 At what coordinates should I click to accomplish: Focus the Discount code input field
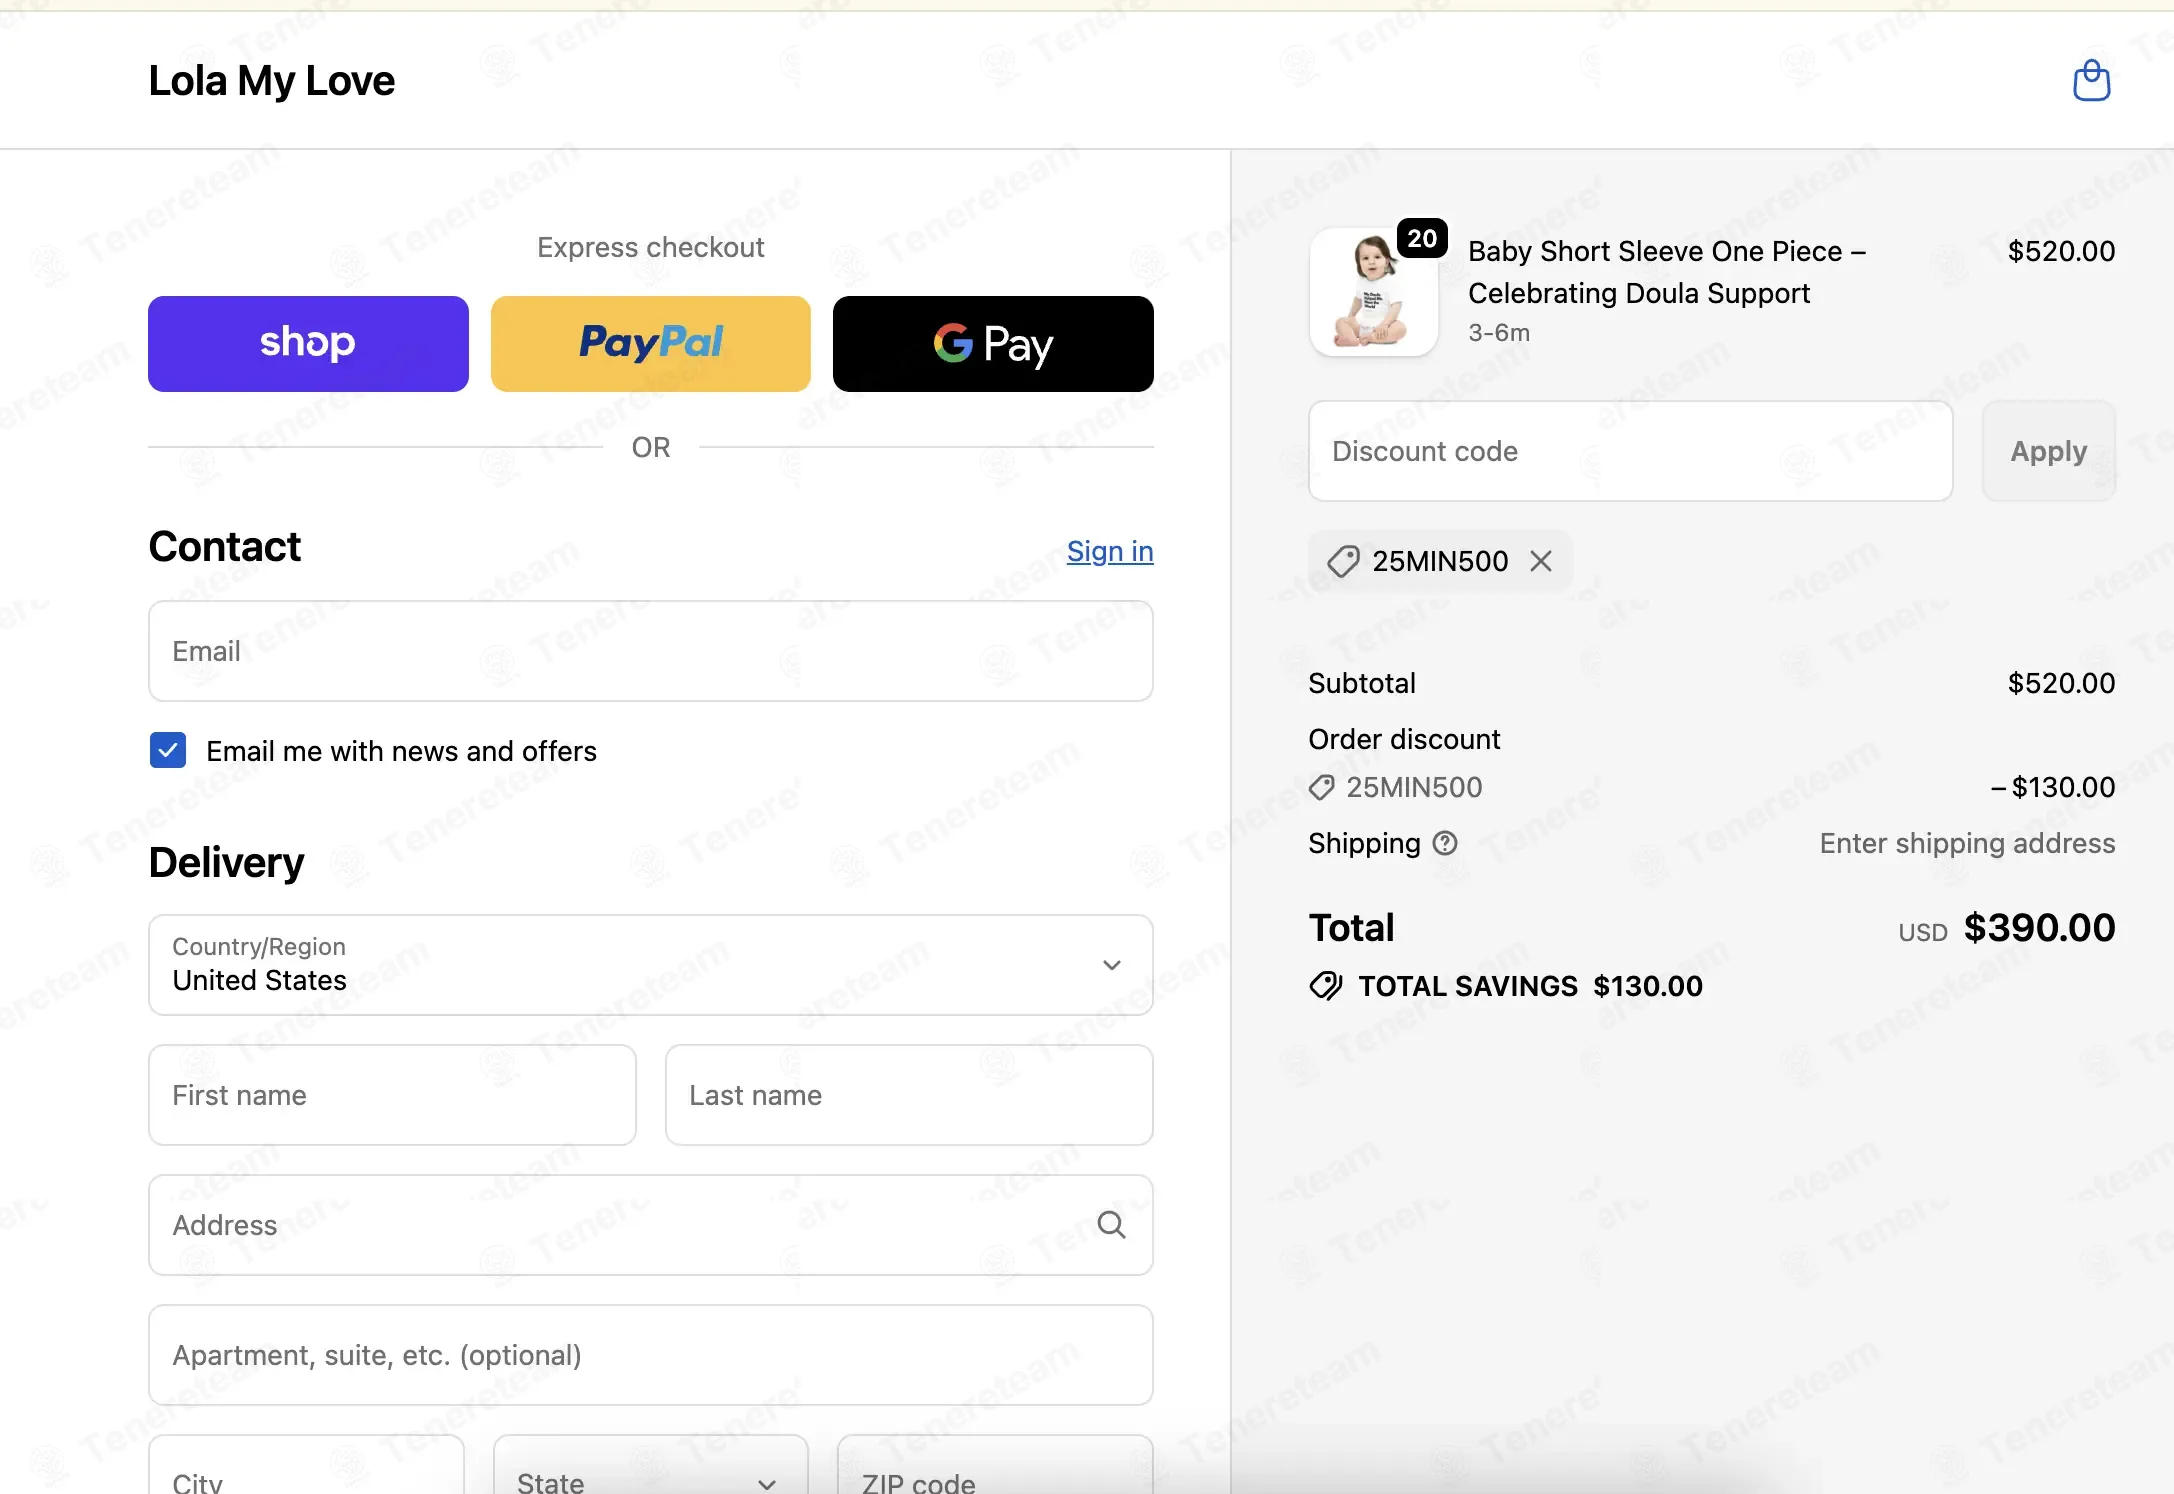(1631, 451)
